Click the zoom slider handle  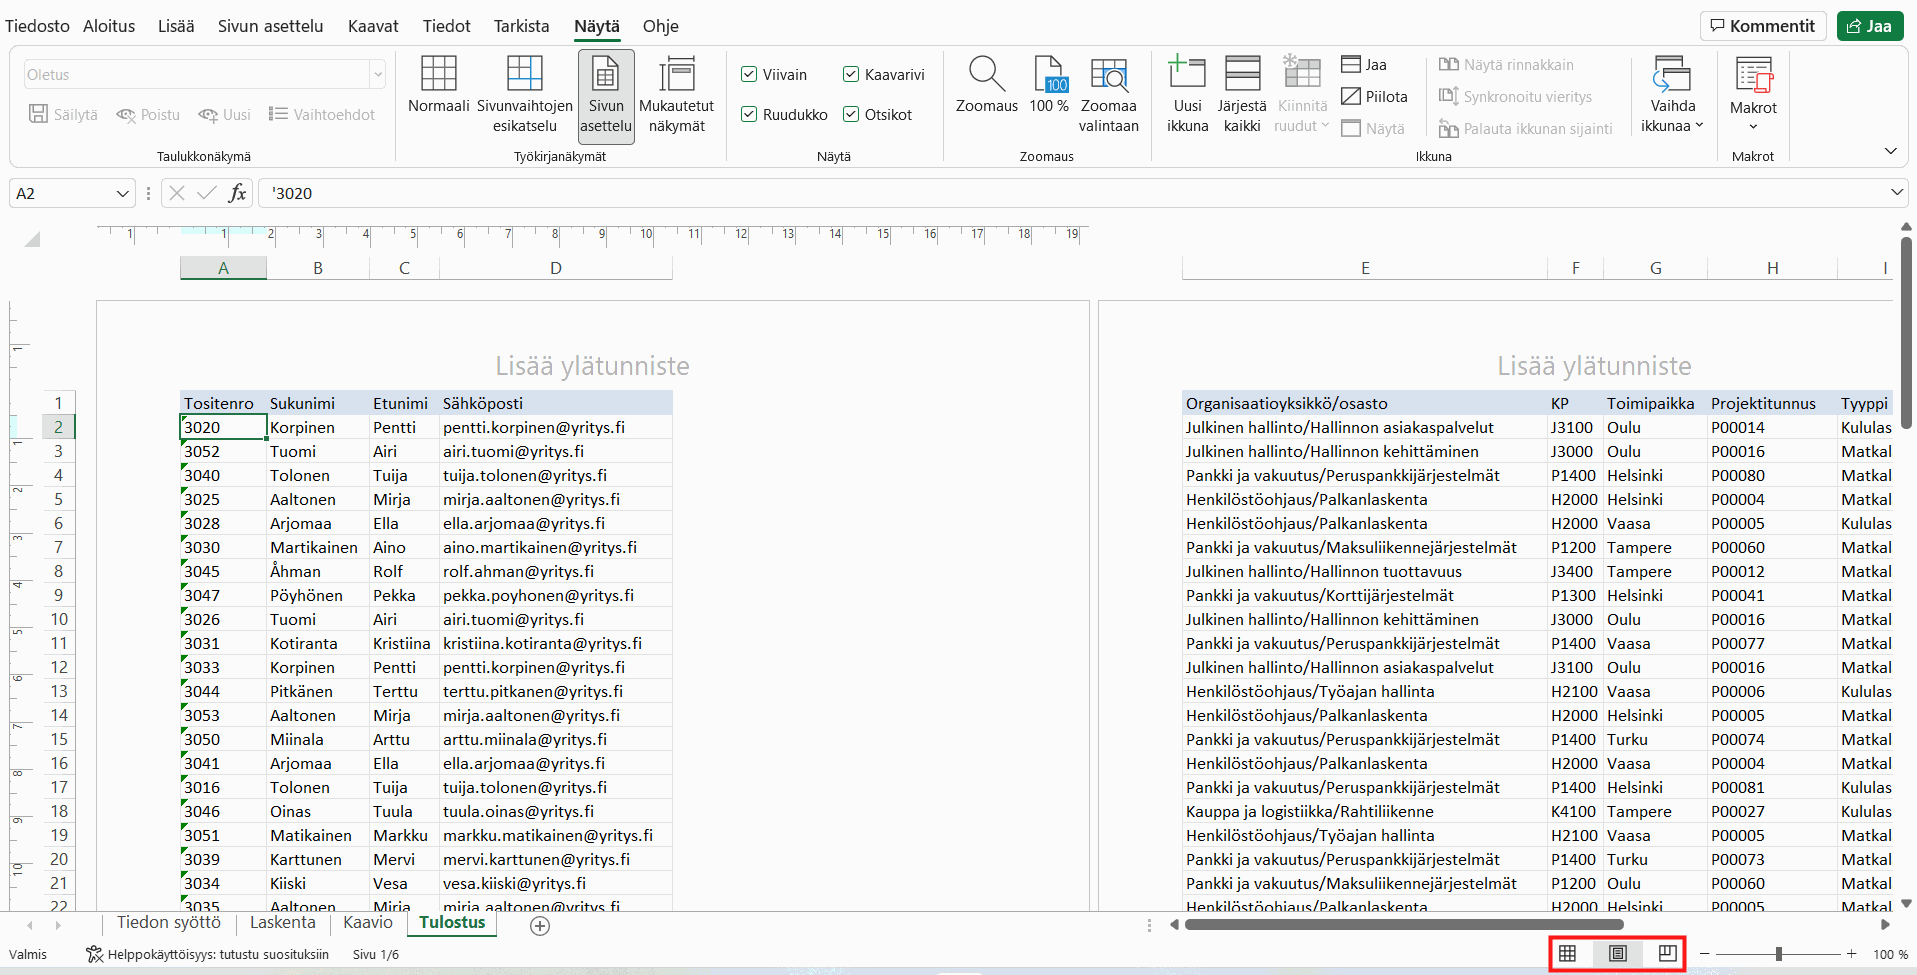1779,954
